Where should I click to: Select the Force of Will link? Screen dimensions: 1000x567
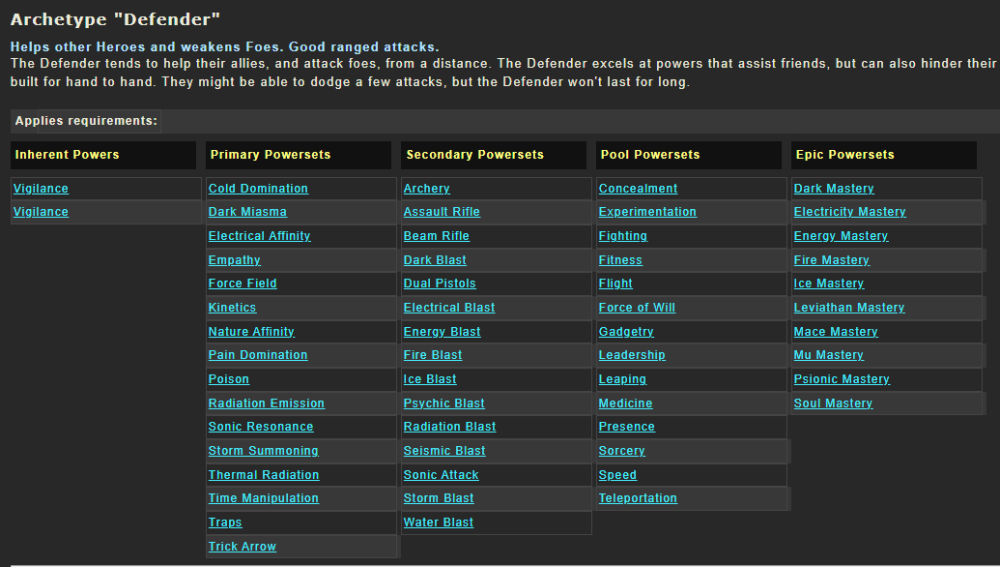click(x=637, y=308)
